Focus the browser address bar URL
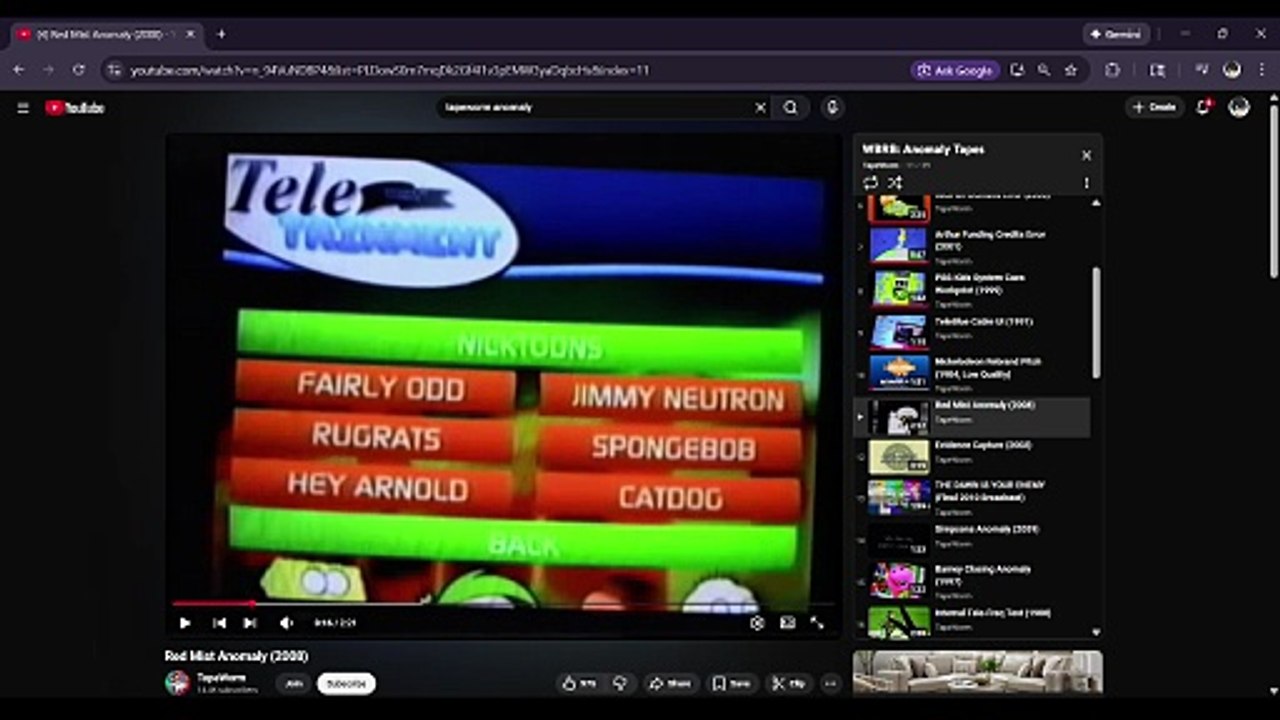Screen dimensions: 1280x720 (x=390, y=70)
